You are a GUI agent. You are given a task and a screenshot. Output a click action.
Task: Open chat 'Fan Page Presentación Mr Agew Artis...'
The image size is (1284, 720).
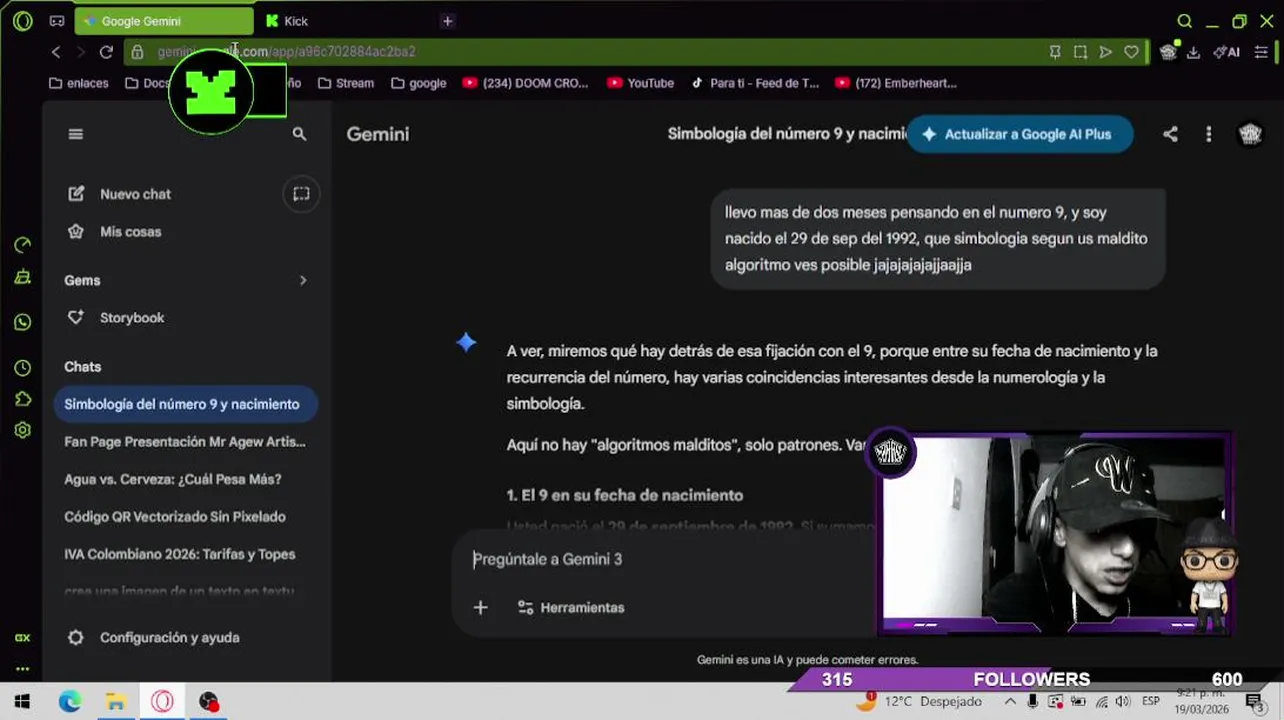click(185, 441)
